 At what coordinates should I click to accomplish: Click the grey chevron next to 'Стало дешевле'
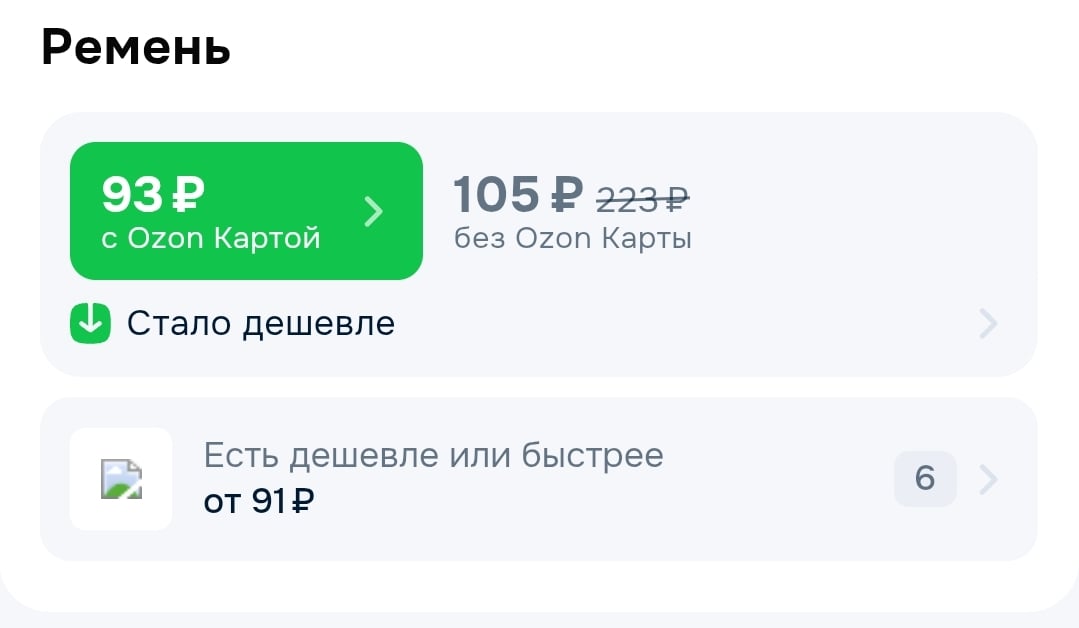point(987,323)
